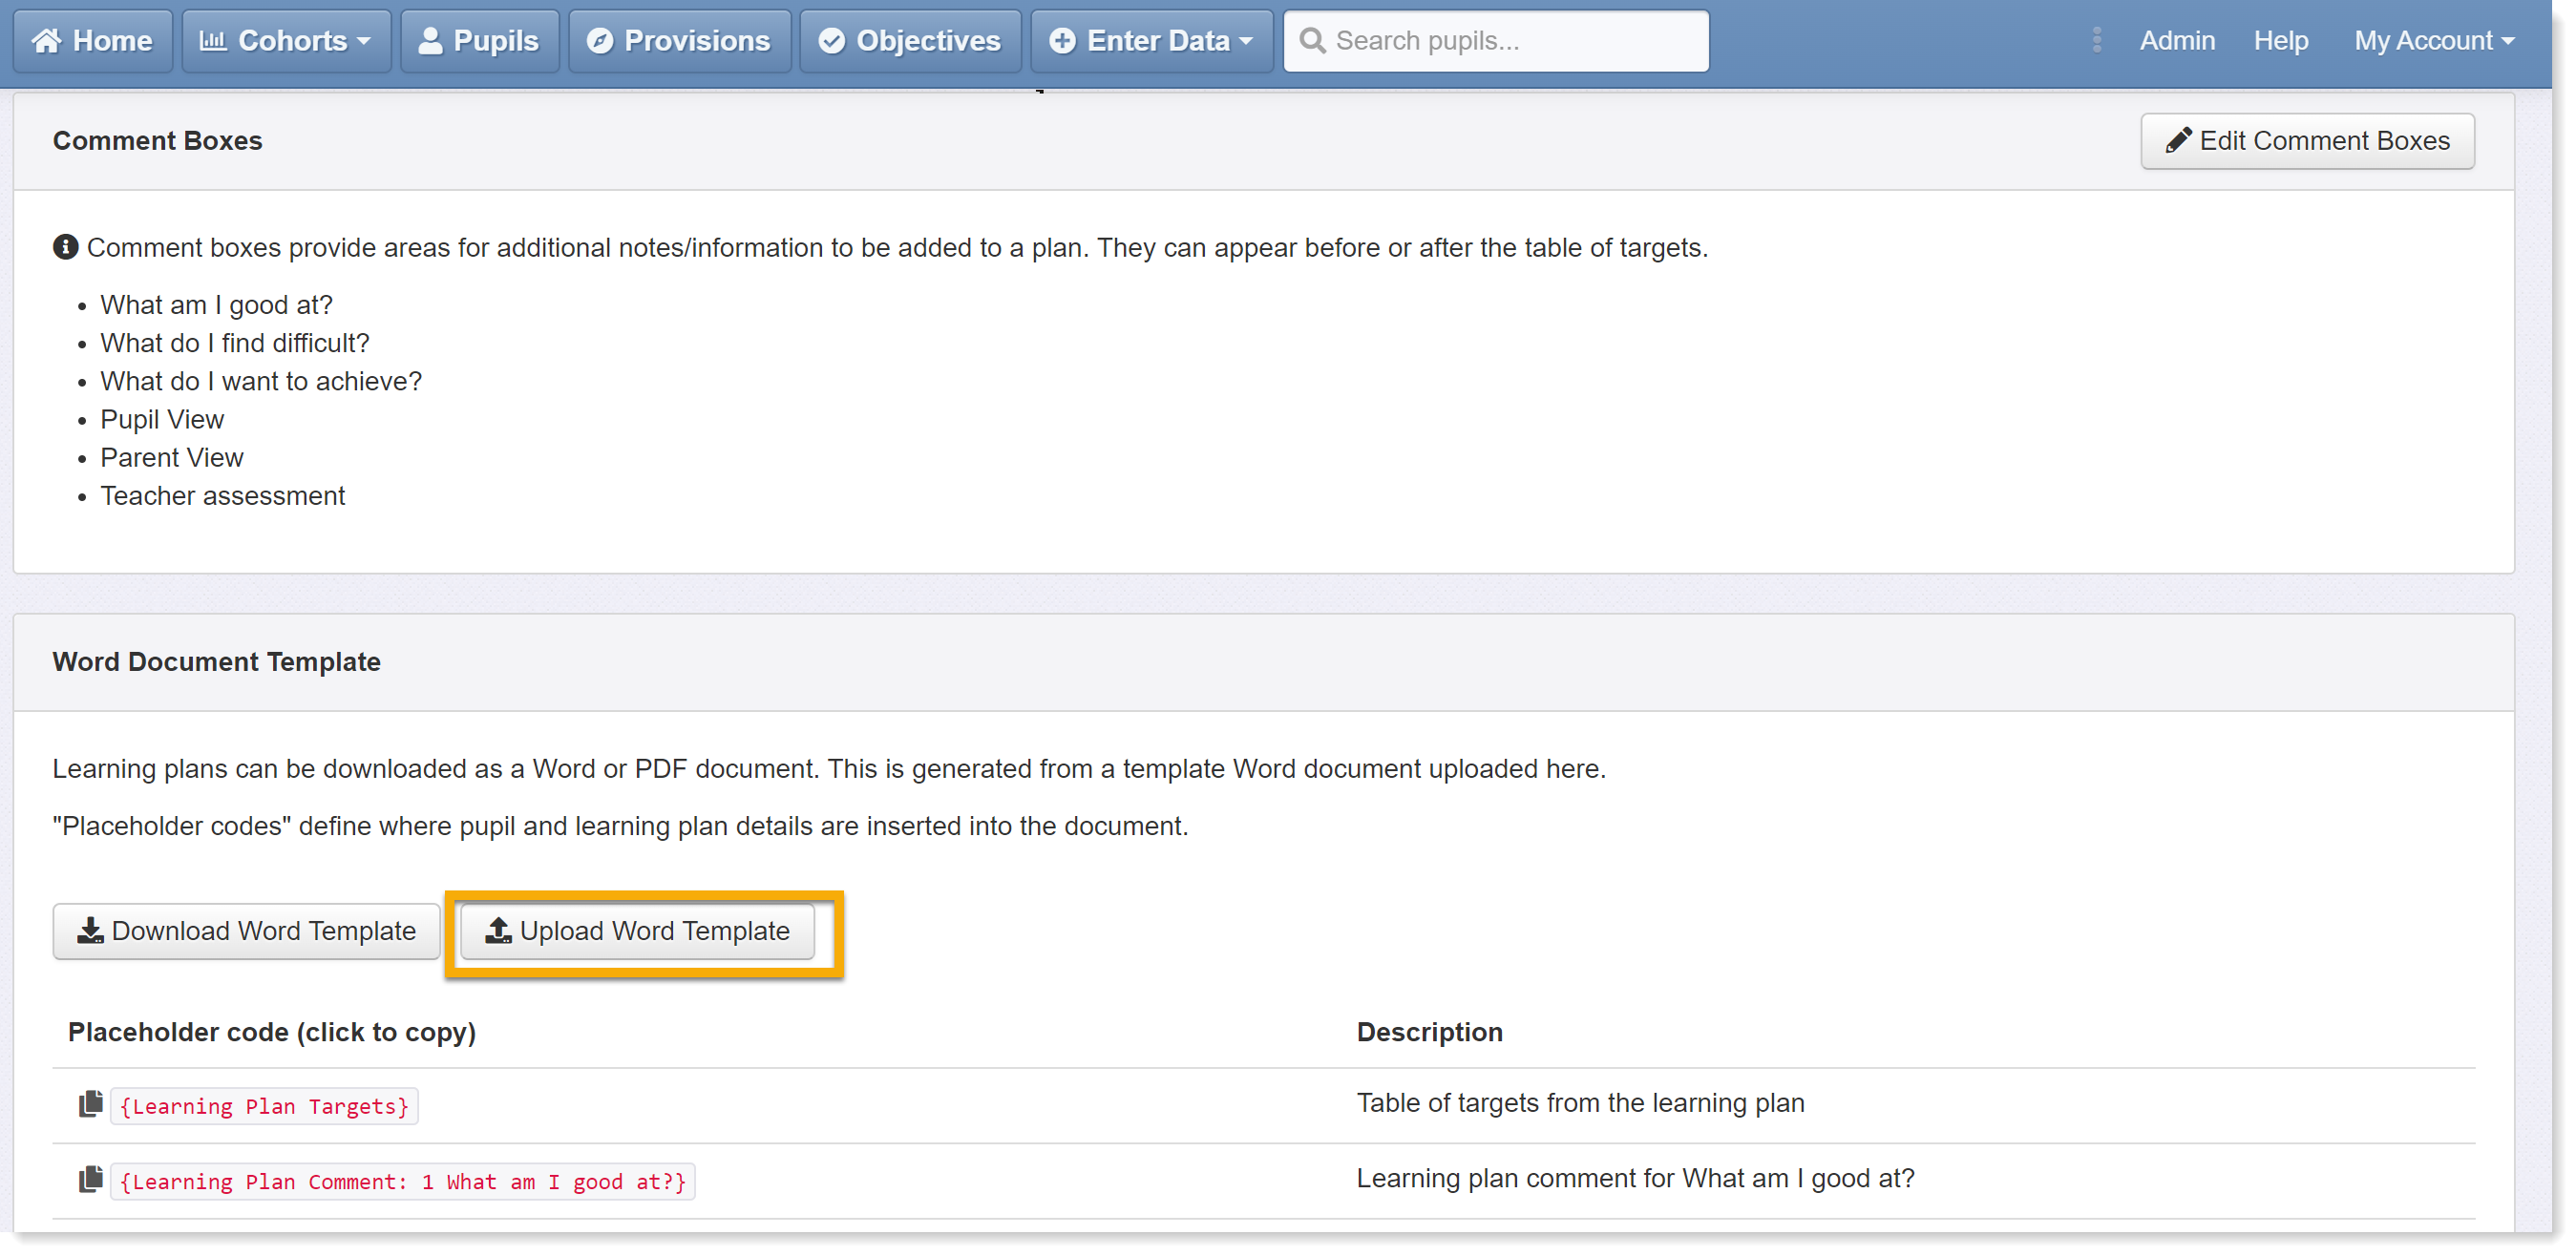
Task: Click the {Learning Plan Targets} placeholder code
Action: point(264,1106)
